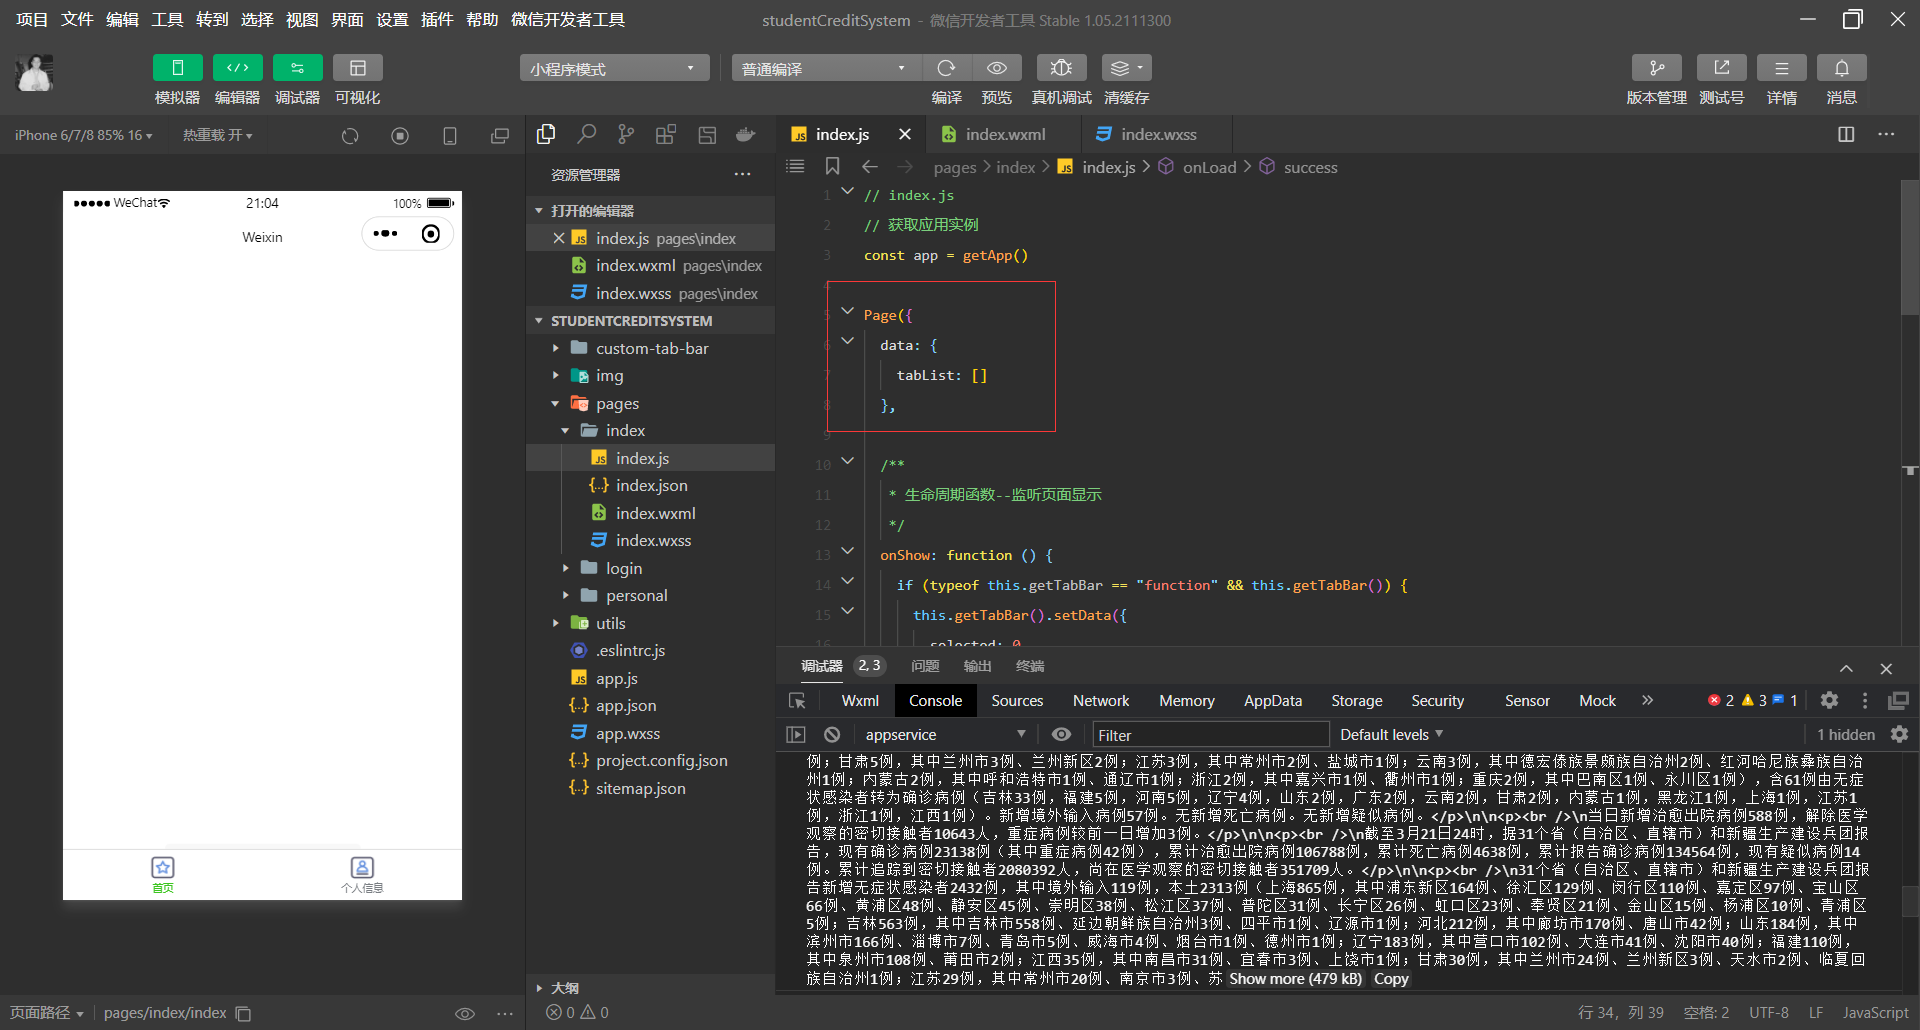The width and height of the screenshot is (1920, 1030).
Task: Click the Copy button in console
Action: pos(1391,979)
